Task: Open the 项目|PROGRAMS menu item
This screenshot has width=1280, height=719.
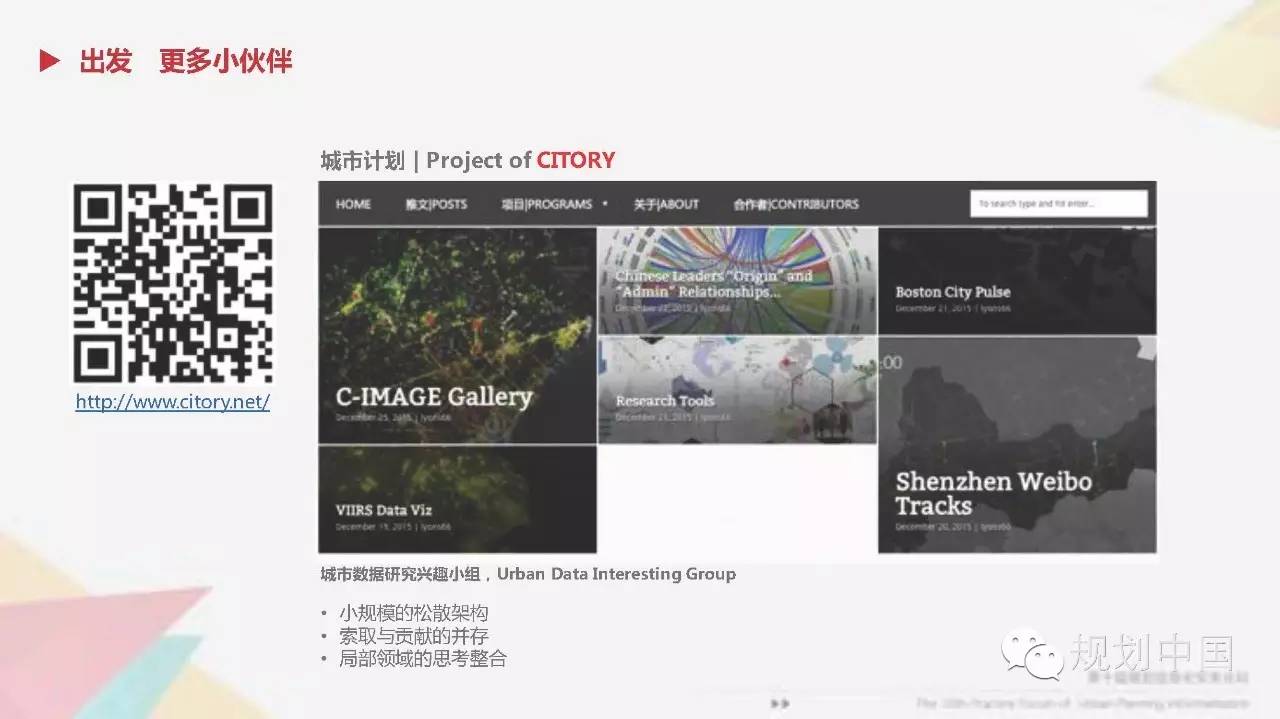Action: click(x=547, y=204)
